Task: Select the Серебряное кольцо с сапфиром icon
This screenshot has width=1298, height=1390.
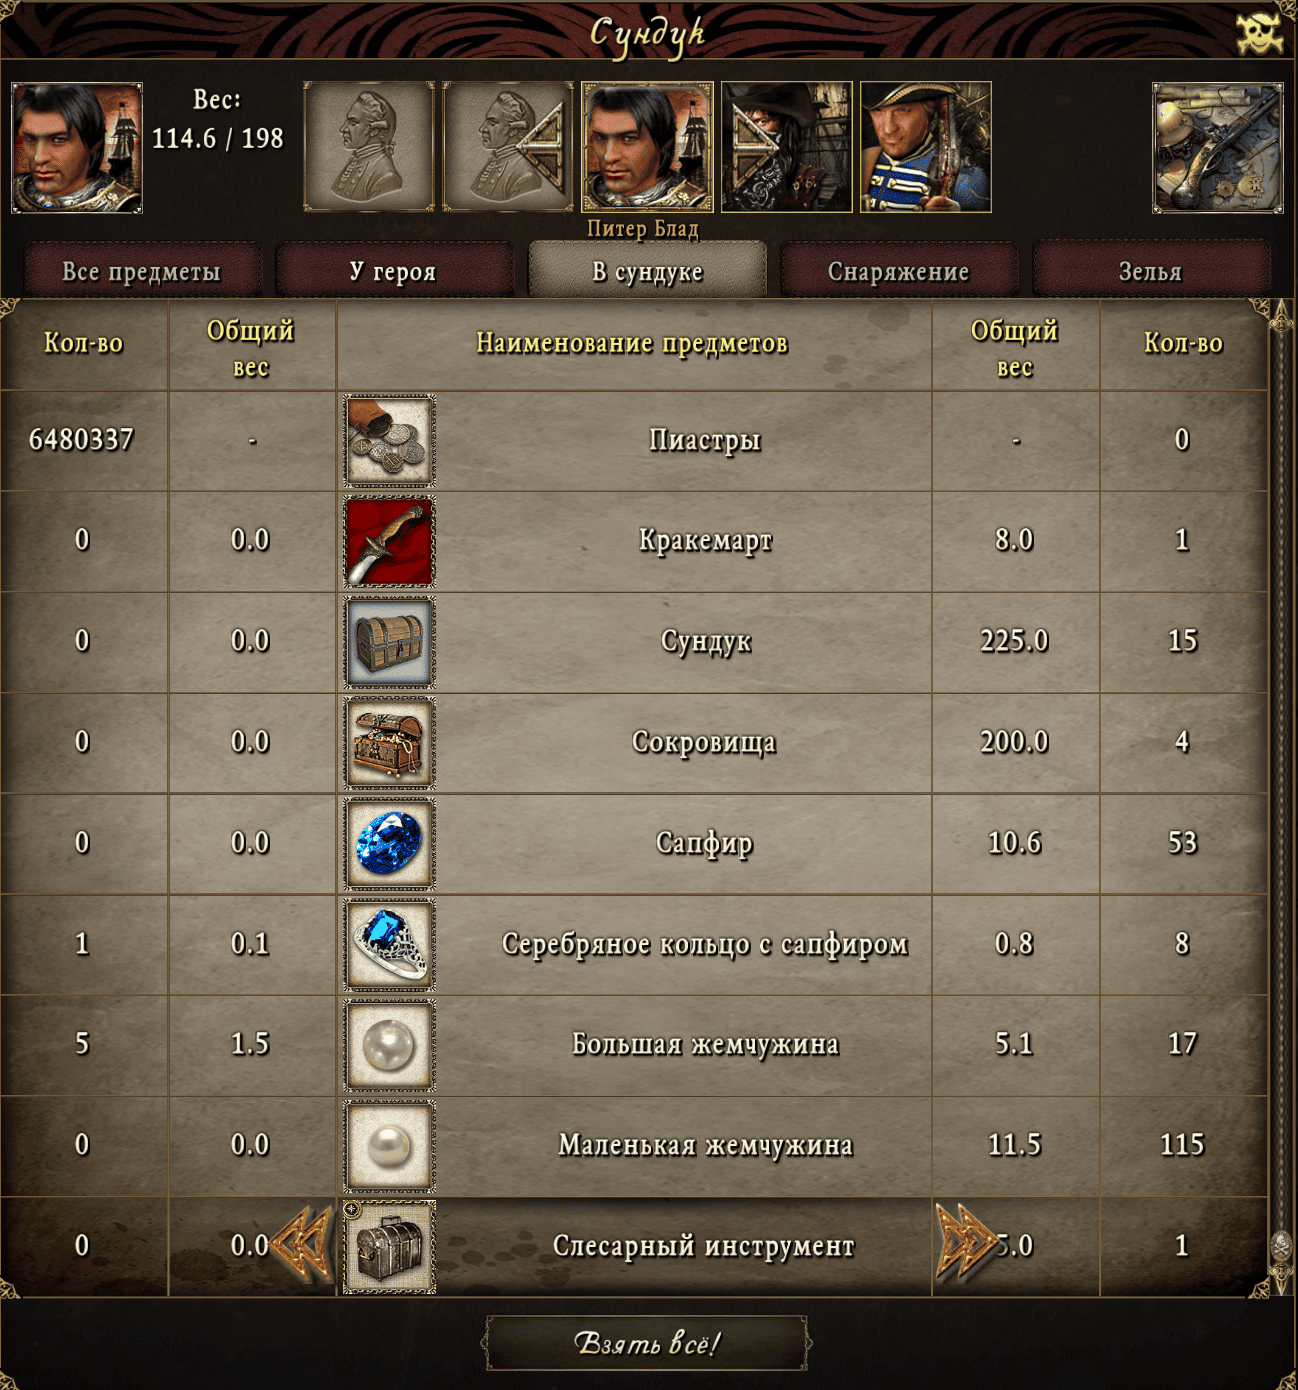Action: coord(389,944)
